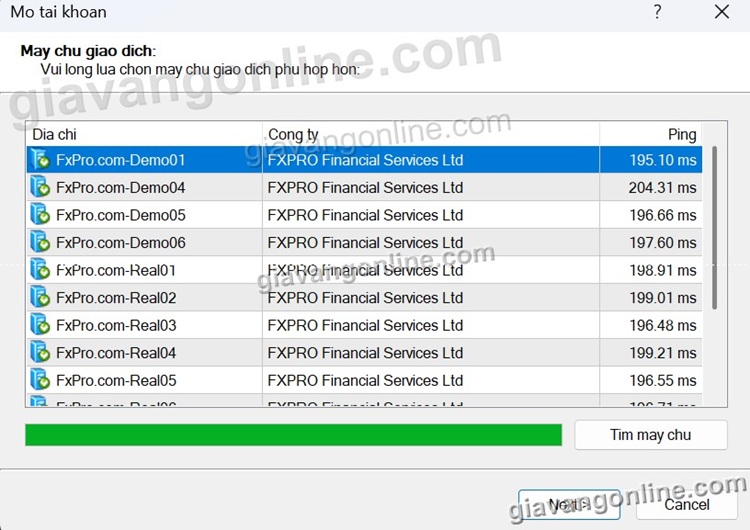This screenshot has width=750, height=530.
Task: Click the server icon beside FxPro.com-Real03
Action: point(40,326)
